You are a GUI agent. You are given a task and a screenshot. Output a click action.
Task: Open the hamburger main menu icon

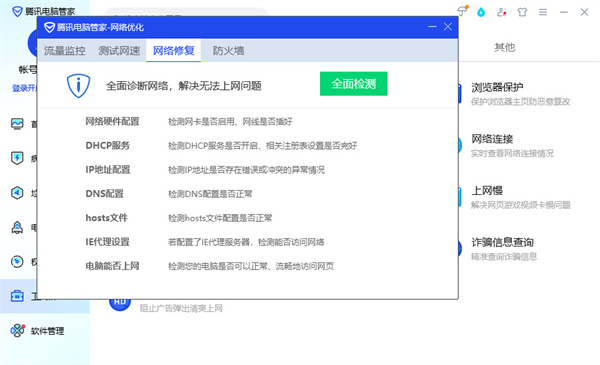point(543,12)
